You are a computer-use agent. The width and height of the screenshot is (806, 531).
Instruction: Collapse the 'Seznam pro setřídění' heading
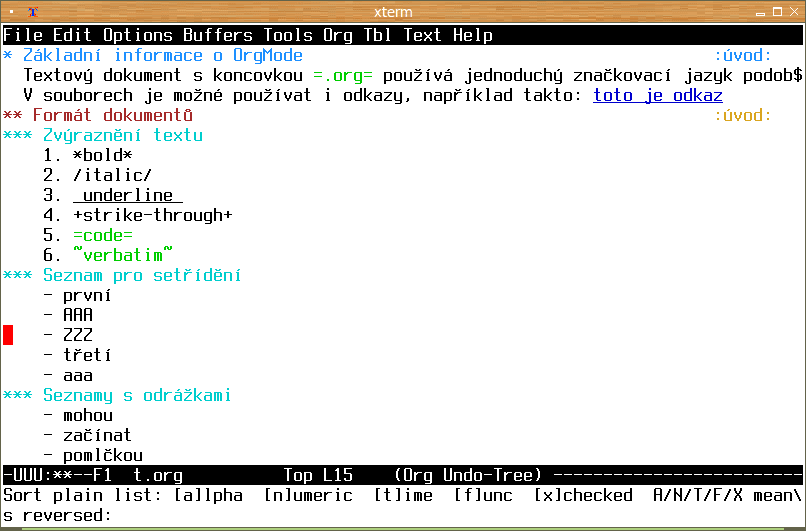tap(122, 275)
